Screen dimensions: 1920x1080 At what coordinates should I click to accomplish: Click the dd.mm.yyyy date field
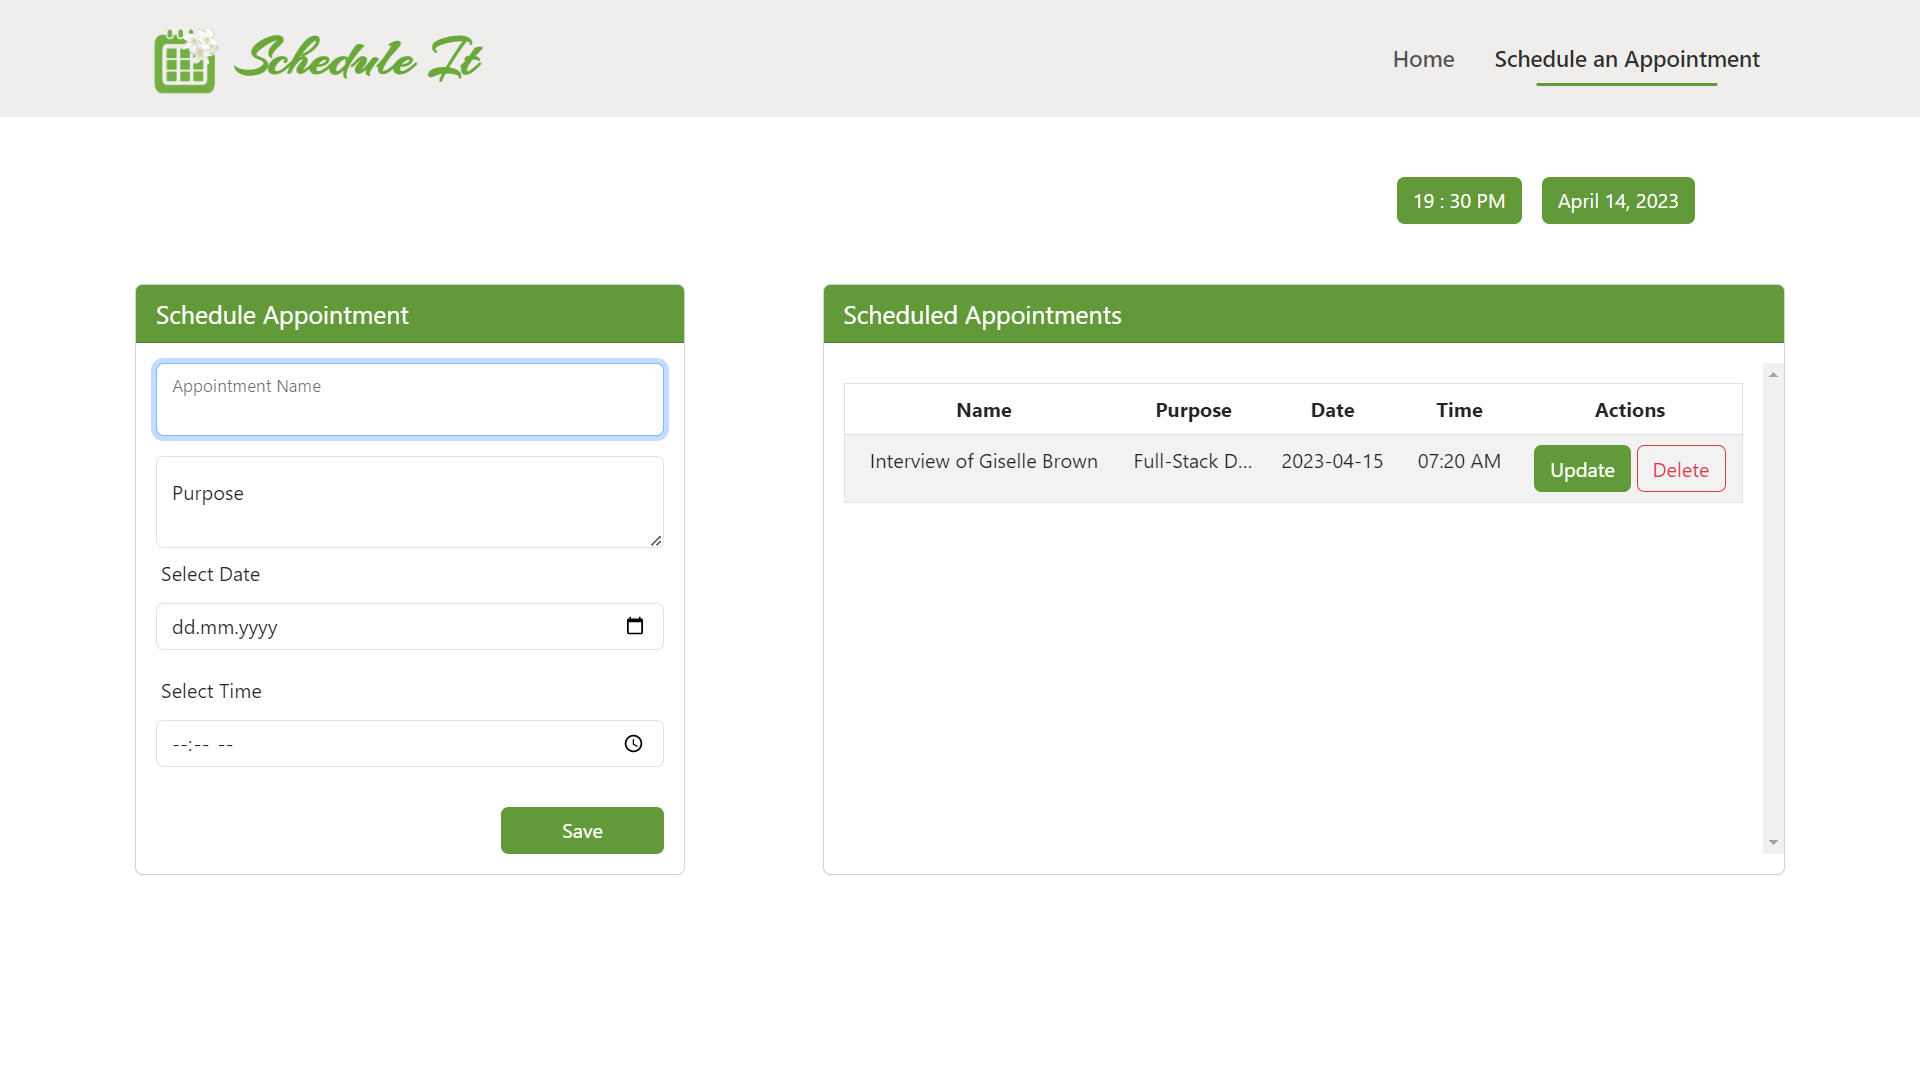click(410, 626)
